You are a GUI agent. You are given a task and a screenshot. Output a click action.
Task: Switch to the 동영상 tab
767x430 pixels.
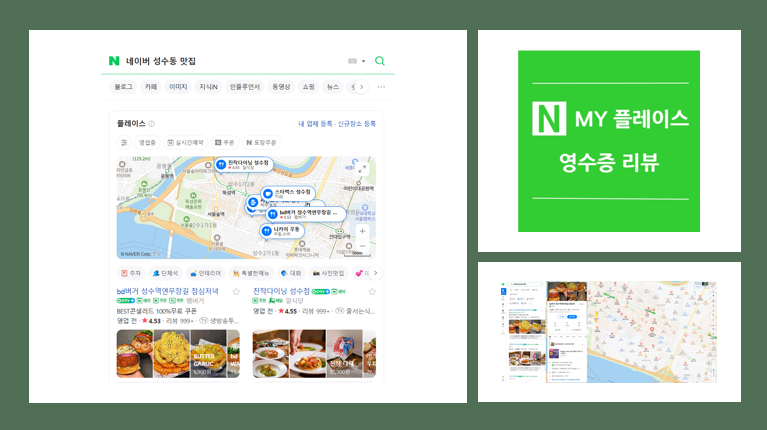(x=281, y=87)
